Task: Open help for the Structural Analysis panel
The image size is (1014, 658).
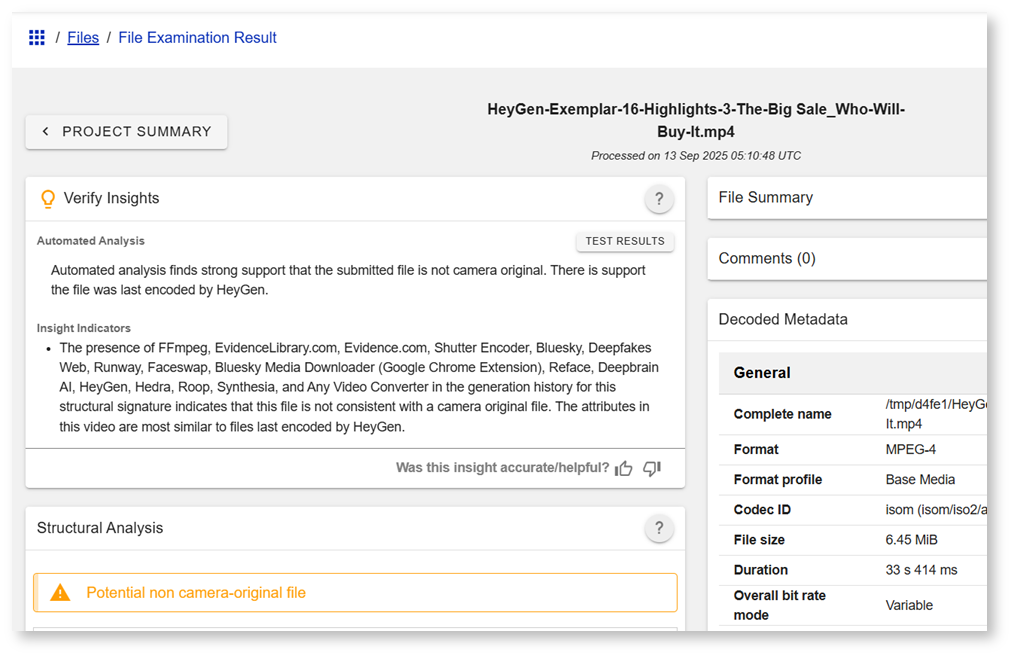Action: [659, 528]
